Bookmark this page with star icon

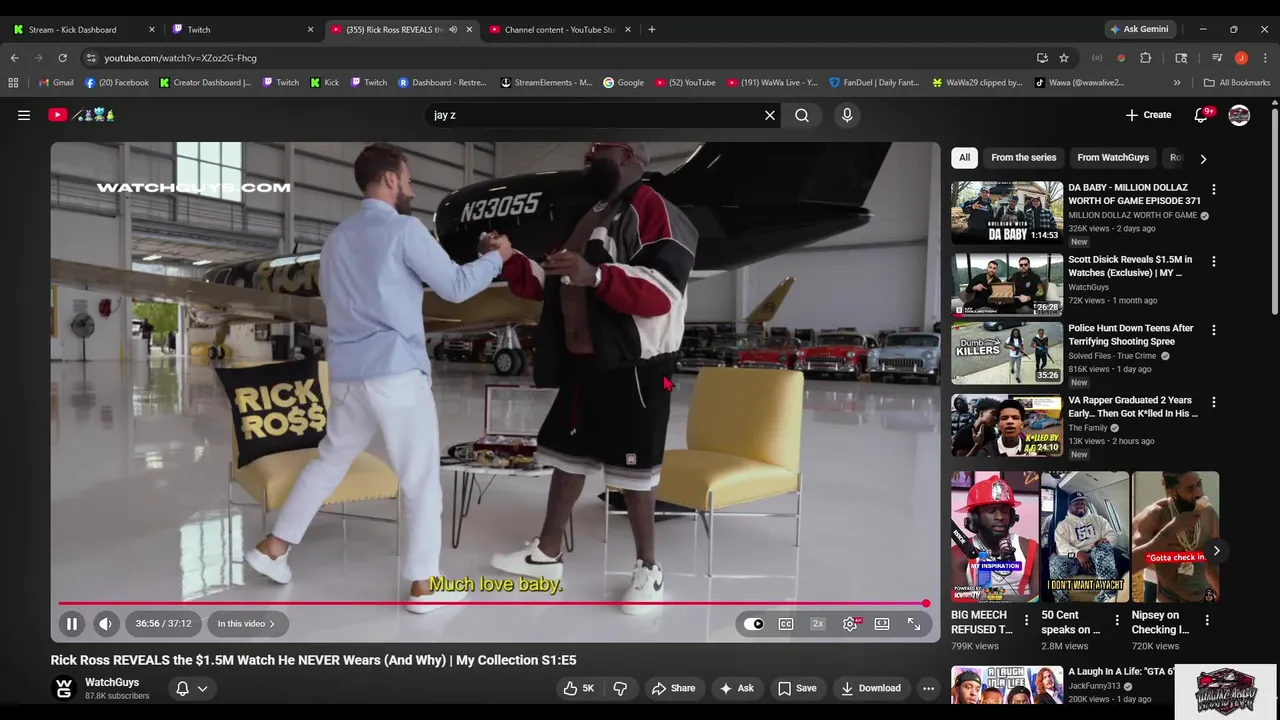click(1064, 58)
